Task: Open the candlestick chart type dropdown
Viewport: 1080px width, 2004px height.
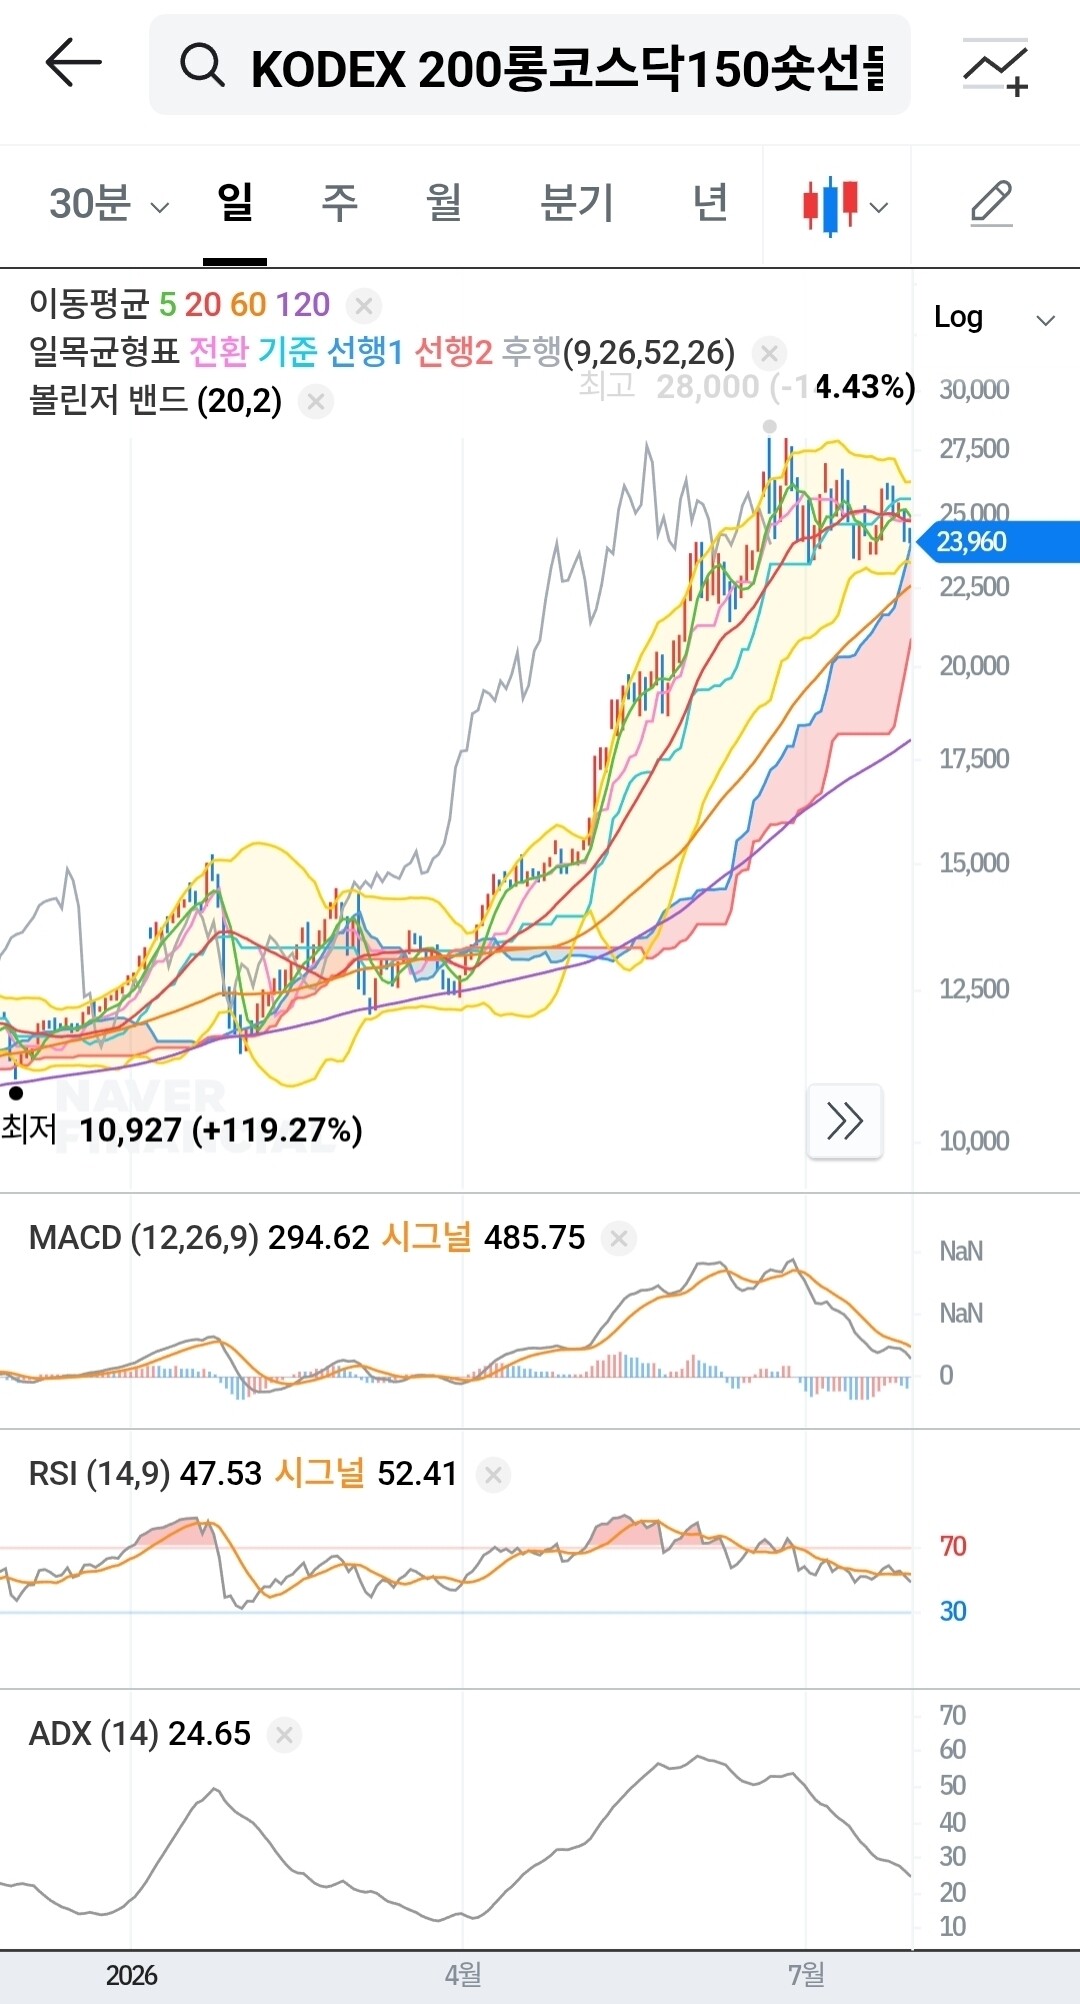Action: click(845, 206)
